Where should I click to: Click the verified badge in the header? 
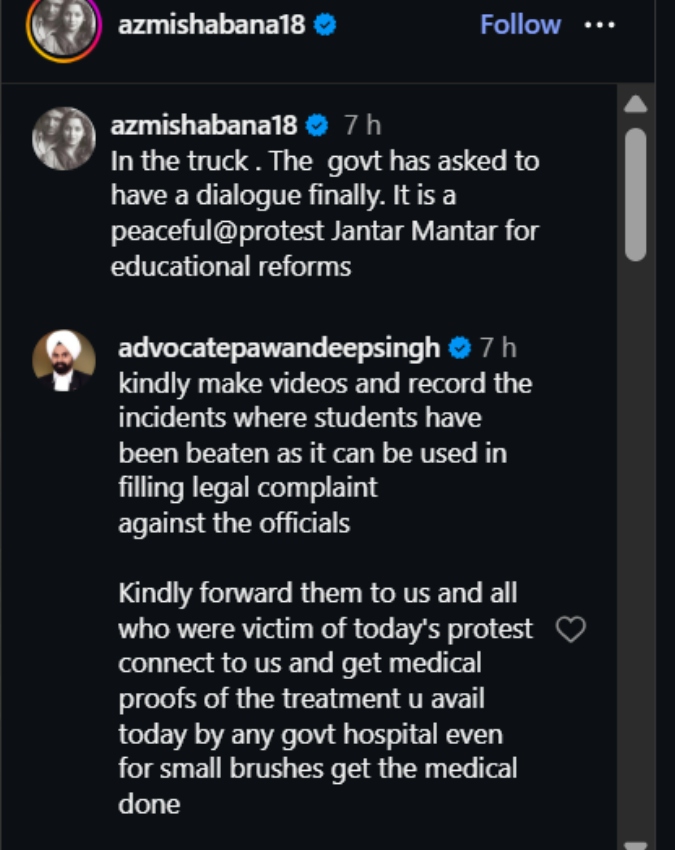pos(325,25)
